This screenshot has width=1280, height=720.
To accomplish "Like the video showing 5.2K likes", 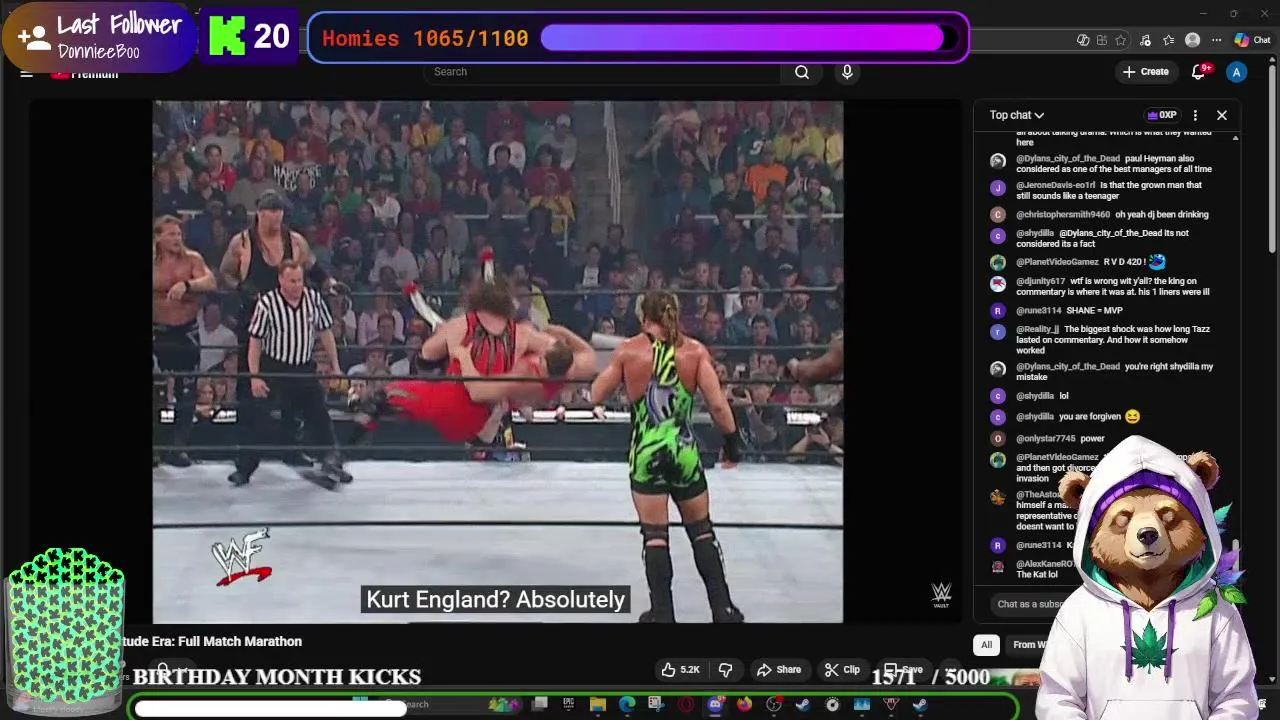I will click(680, 670).
